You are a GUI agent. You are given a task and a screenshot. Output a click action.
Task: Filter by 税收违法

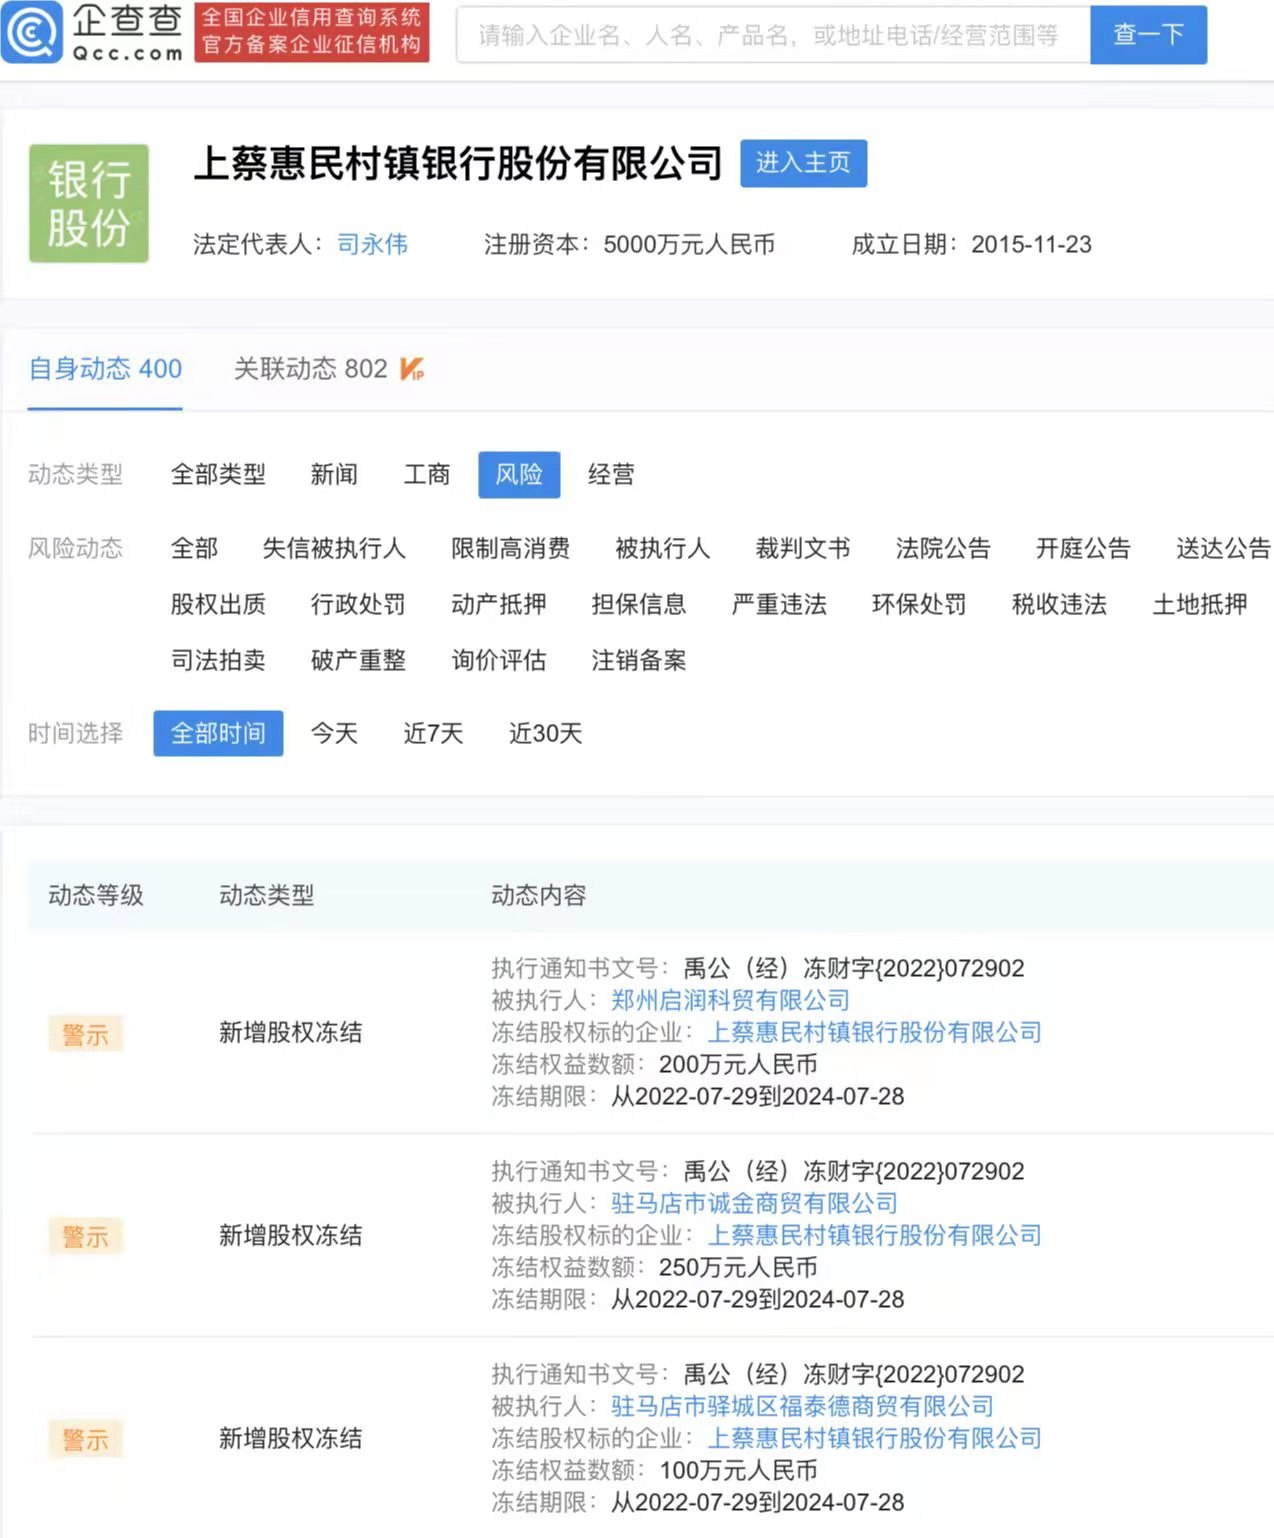coord(1059,604)
